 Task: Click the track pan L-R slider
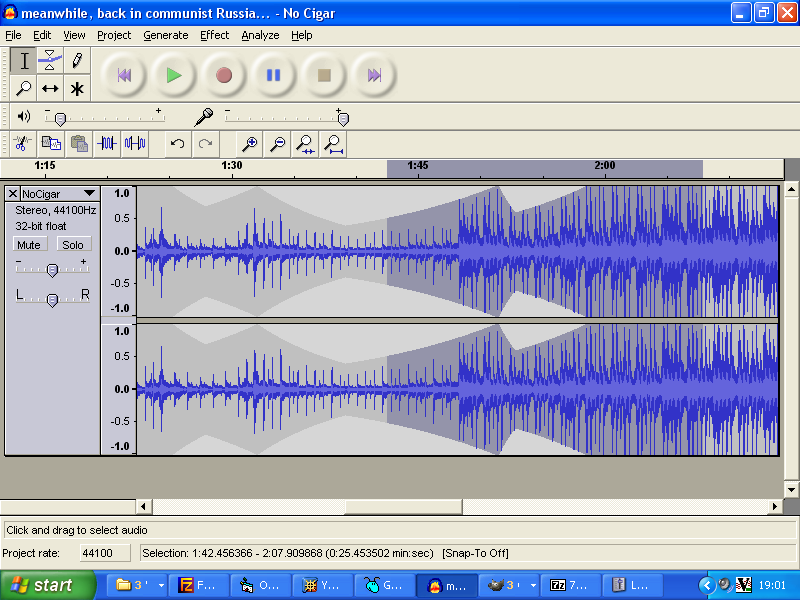[x=52, y=299]
